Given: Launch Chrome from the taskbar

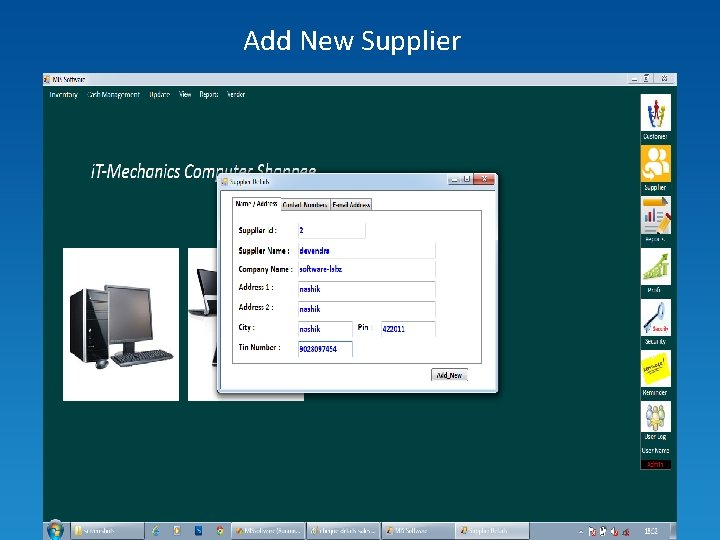Looking at the screenshot, I should [x=219, y=531].
